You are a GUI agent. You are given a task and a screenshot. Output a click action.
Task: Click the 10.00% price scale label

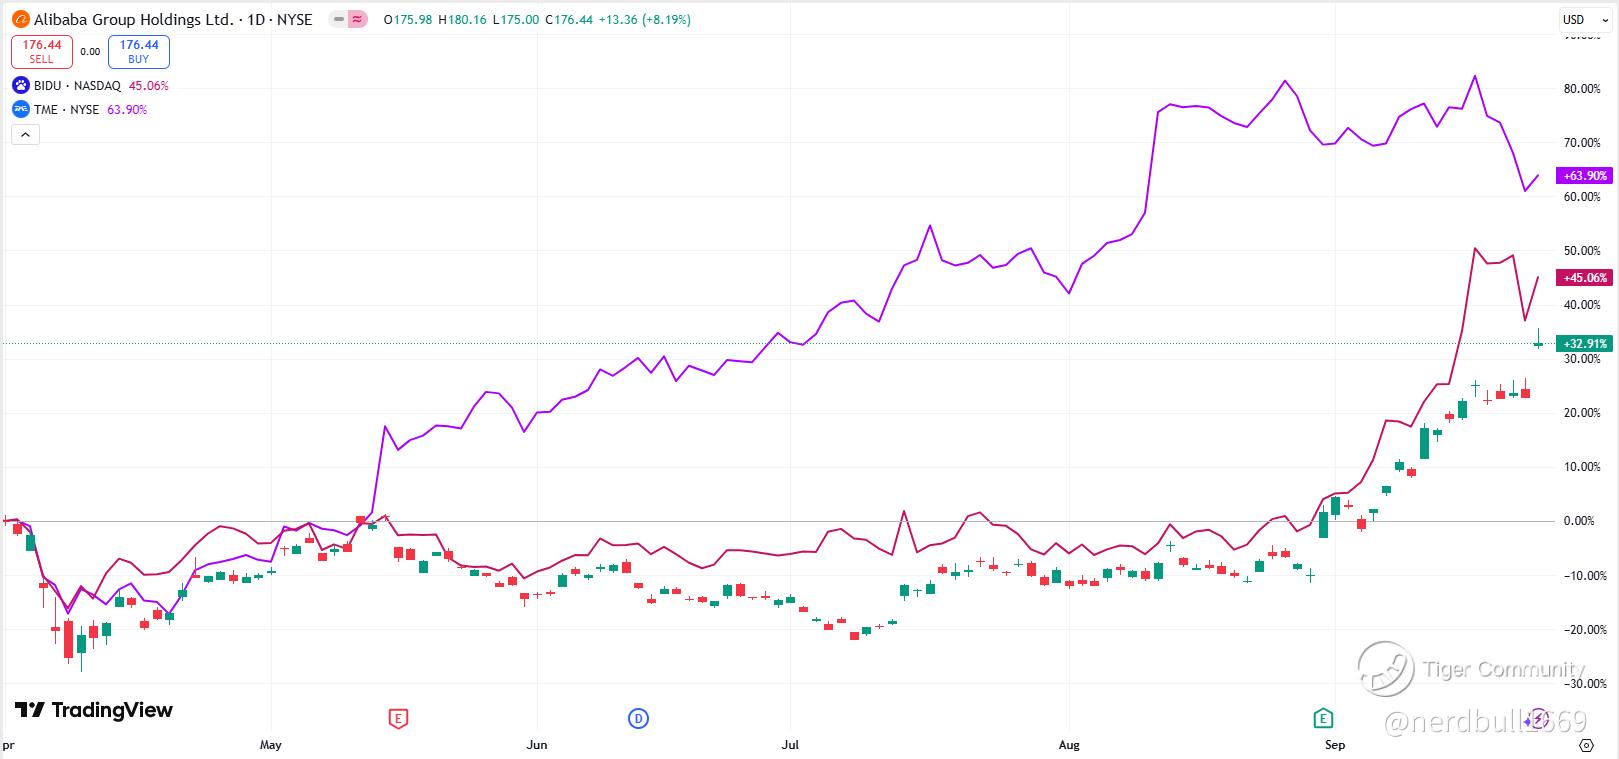coord(1582,467)
